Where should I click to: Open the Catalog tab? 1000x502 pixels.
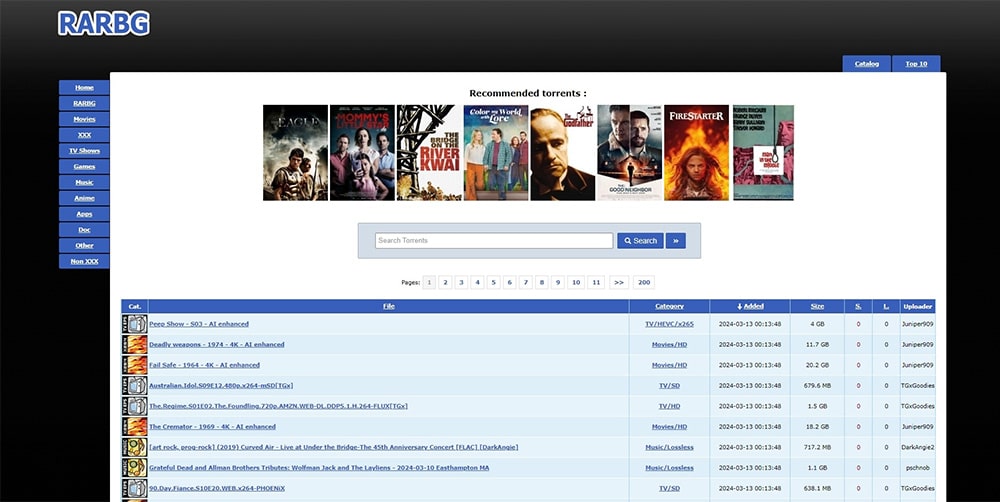point(866,64)
